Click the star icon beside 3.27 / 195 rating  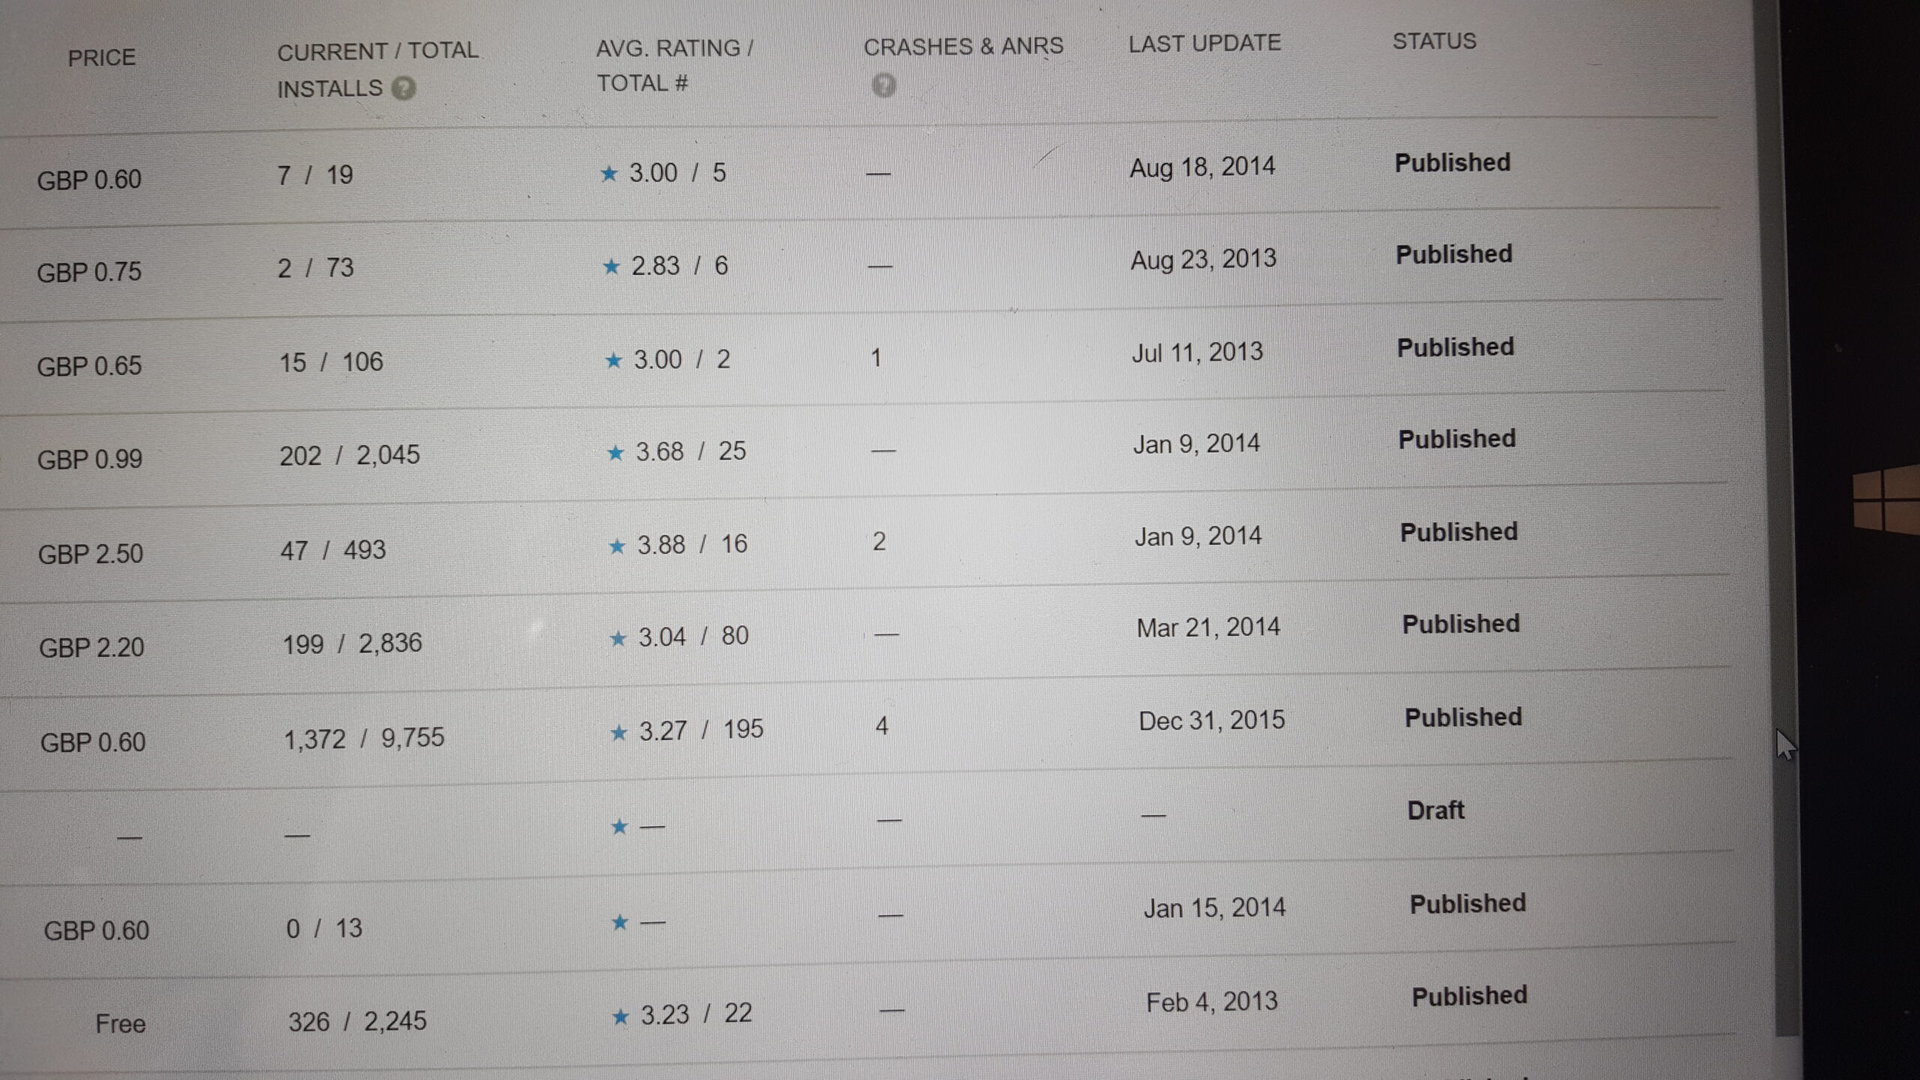[618, 733]
